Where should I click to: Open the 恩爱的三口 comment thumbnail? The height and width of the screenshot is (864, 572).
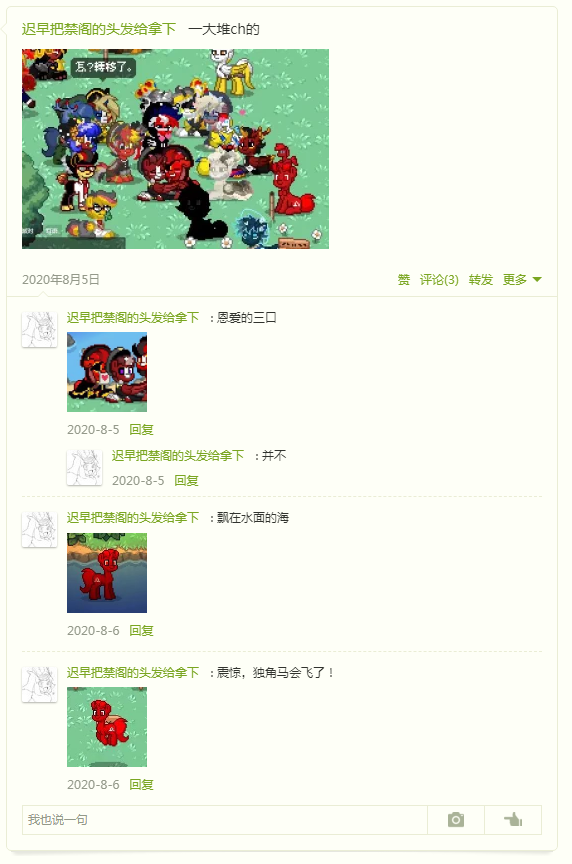(x=107, y=372)
